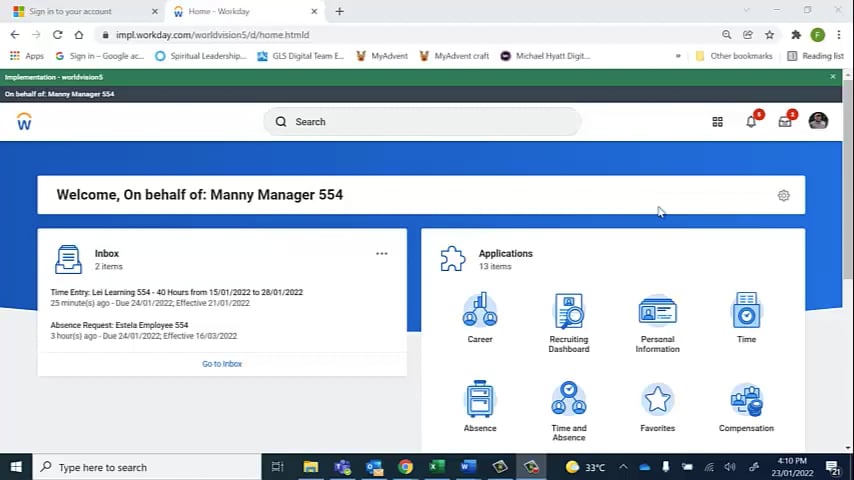Open the user profile avatar menu

click(818, 121)
